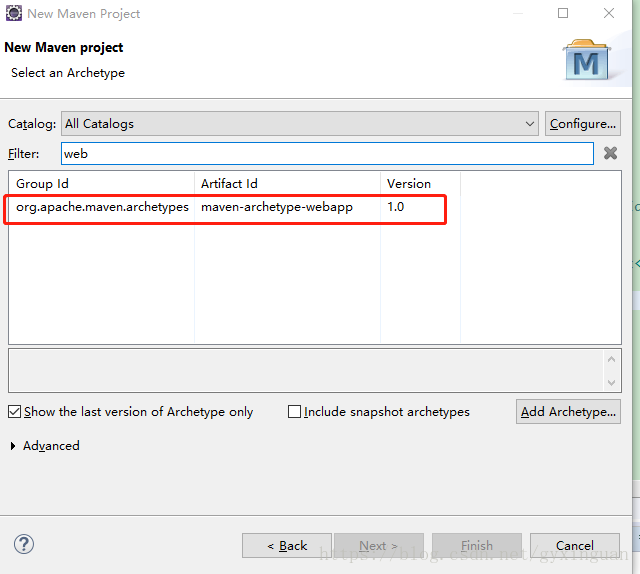
Task: Click the Finish button
Action: pos(477,545)
